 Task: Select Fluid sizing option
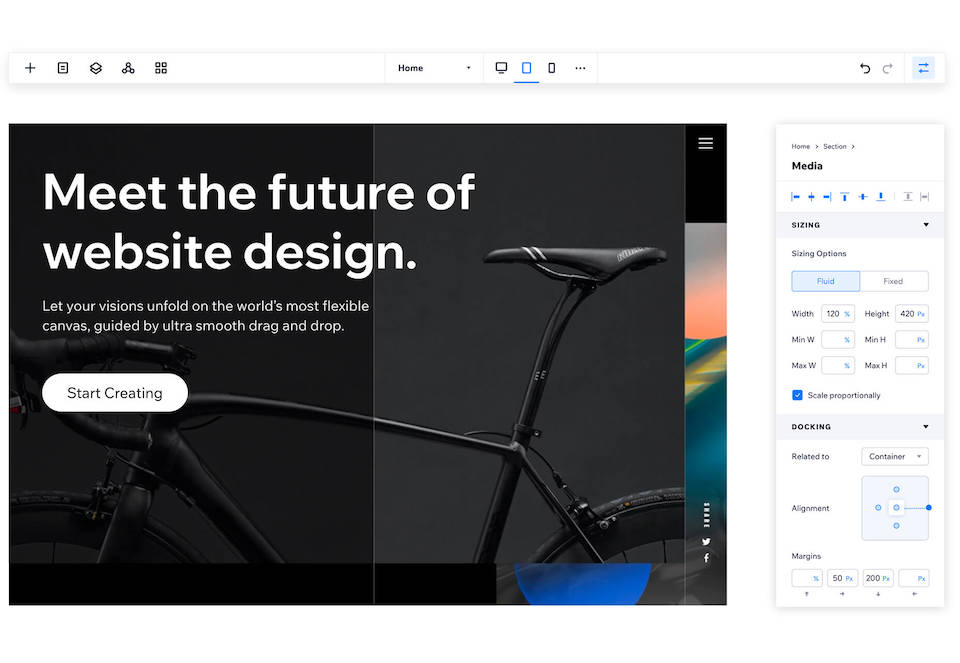coord(825,281)
